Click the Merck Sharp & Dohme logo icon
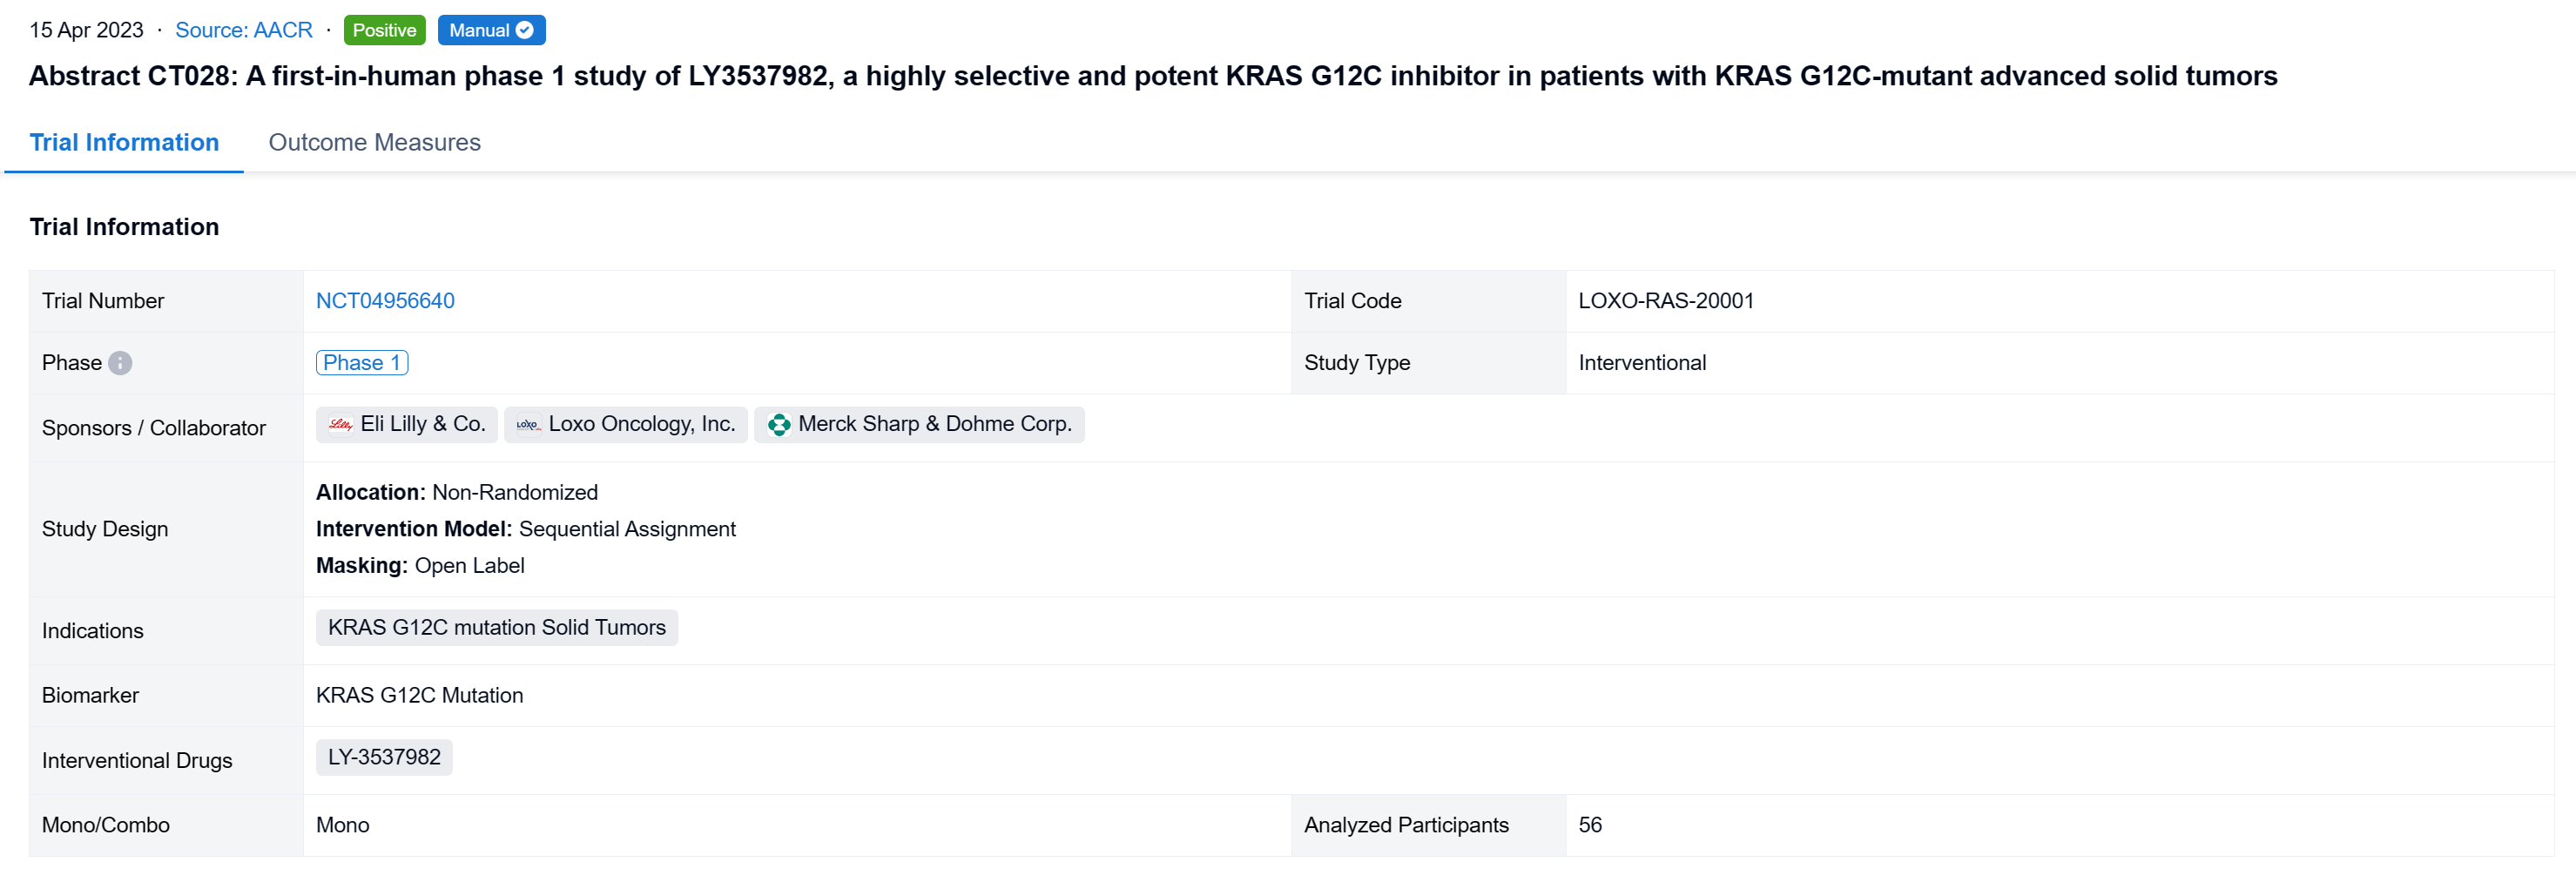Image resolution: width=2576 pixels, height=882 pixels. pos(779,425)
